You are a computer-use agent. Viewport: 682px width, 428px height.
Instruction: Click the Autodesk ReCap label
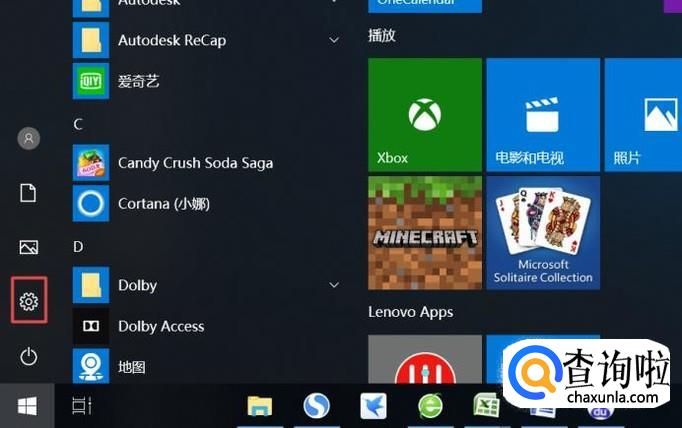(x=172, y=40)
